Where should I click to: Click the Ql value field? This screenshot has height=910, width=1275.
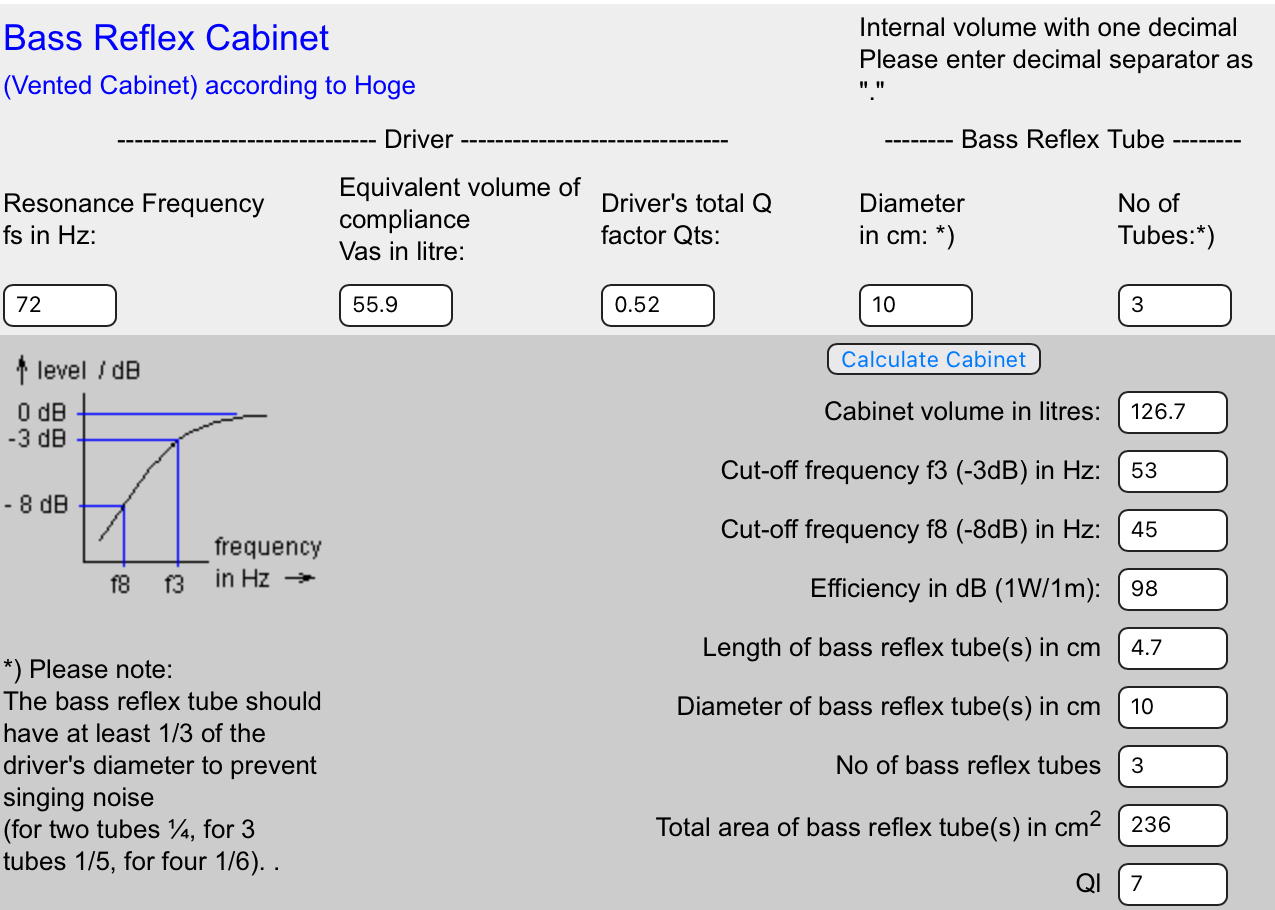click(1172, 884)
